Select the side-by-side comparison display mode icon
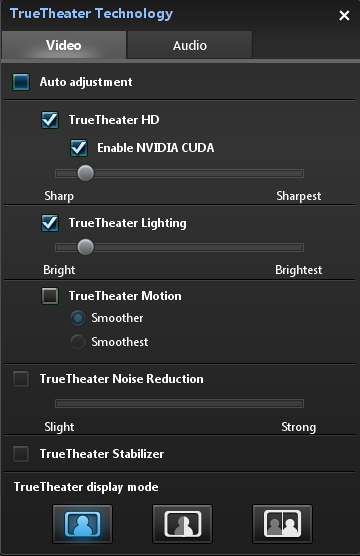The height and width of the screenshot is (556, 360). point(282,524)
